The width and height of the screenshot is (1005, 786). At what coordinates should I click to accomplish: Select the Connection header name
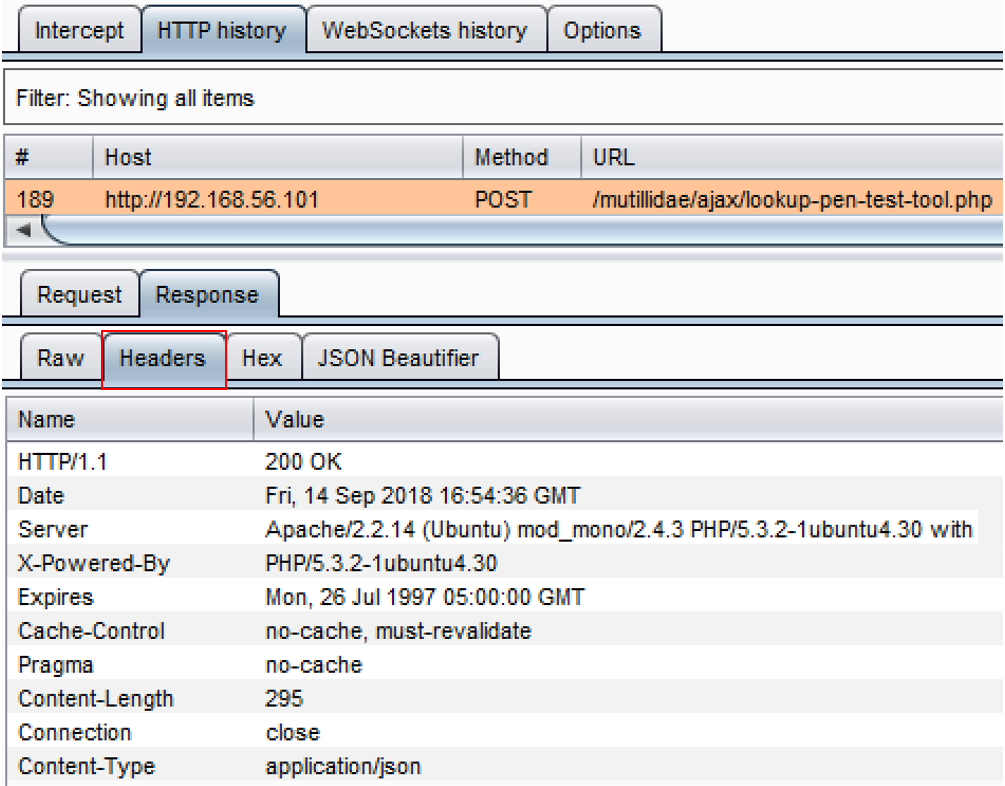coord(75,732)
